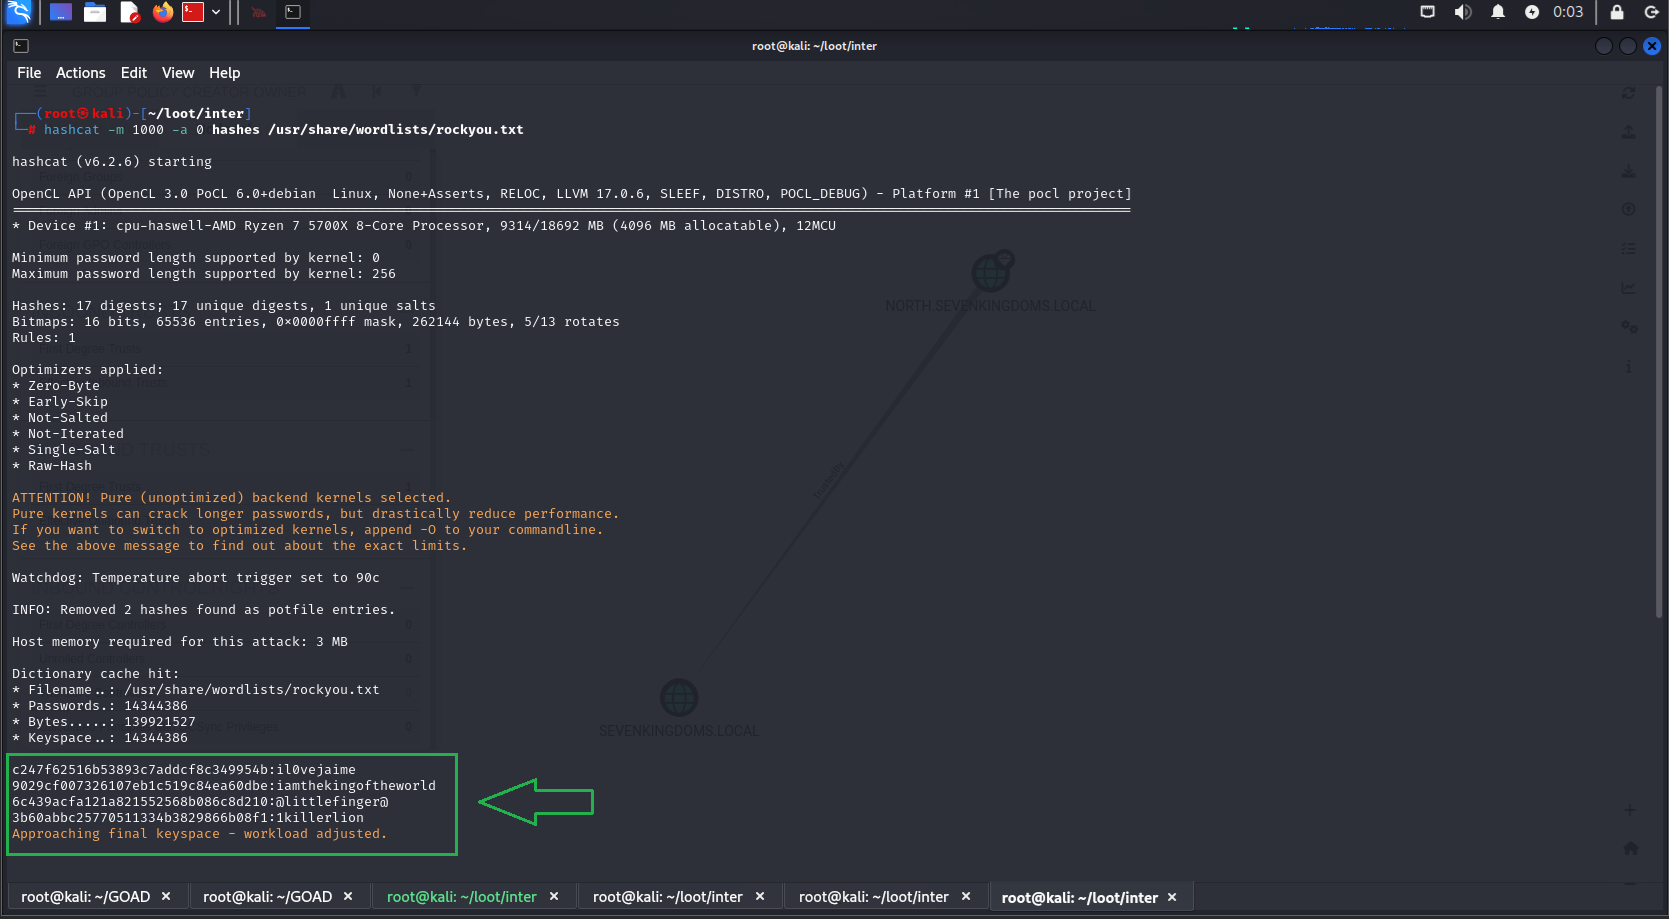Open the Kali applications menu

pos(18,12)
